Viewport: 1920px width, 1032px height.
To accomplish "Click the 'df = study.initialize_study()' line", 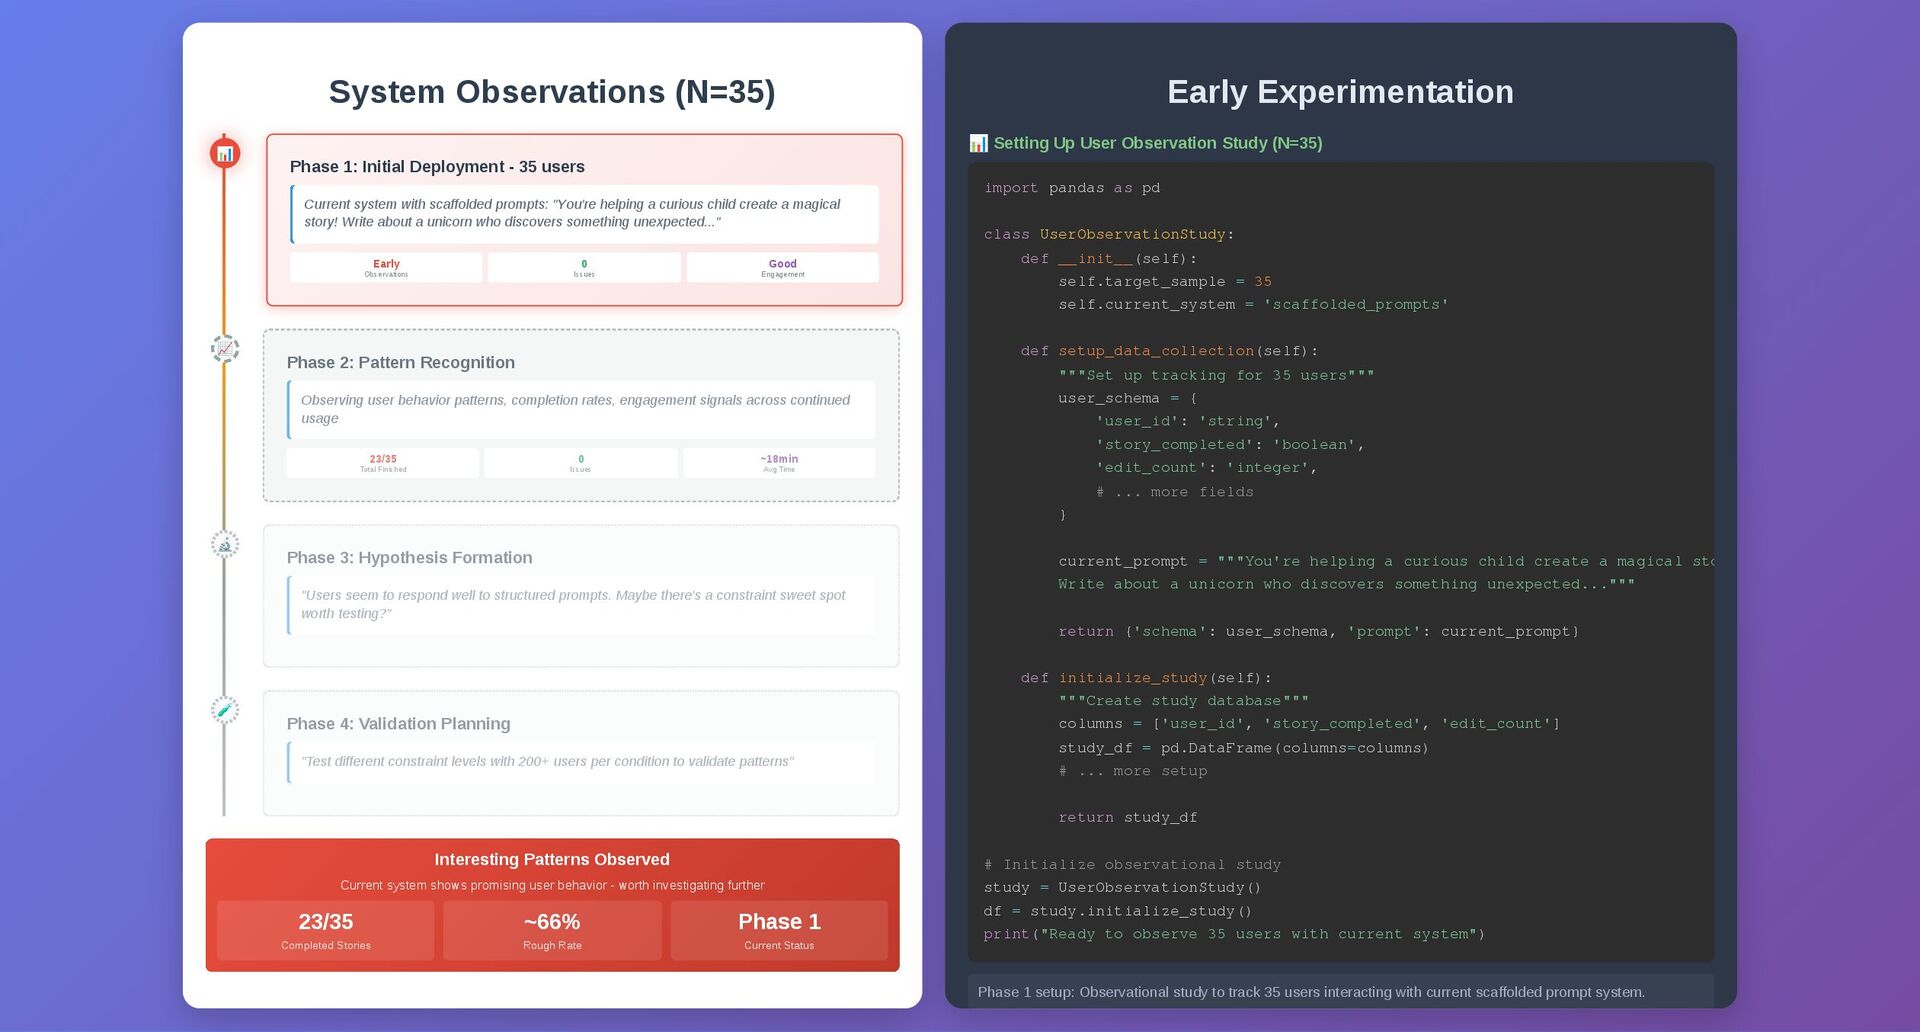I will point(1117,911).
